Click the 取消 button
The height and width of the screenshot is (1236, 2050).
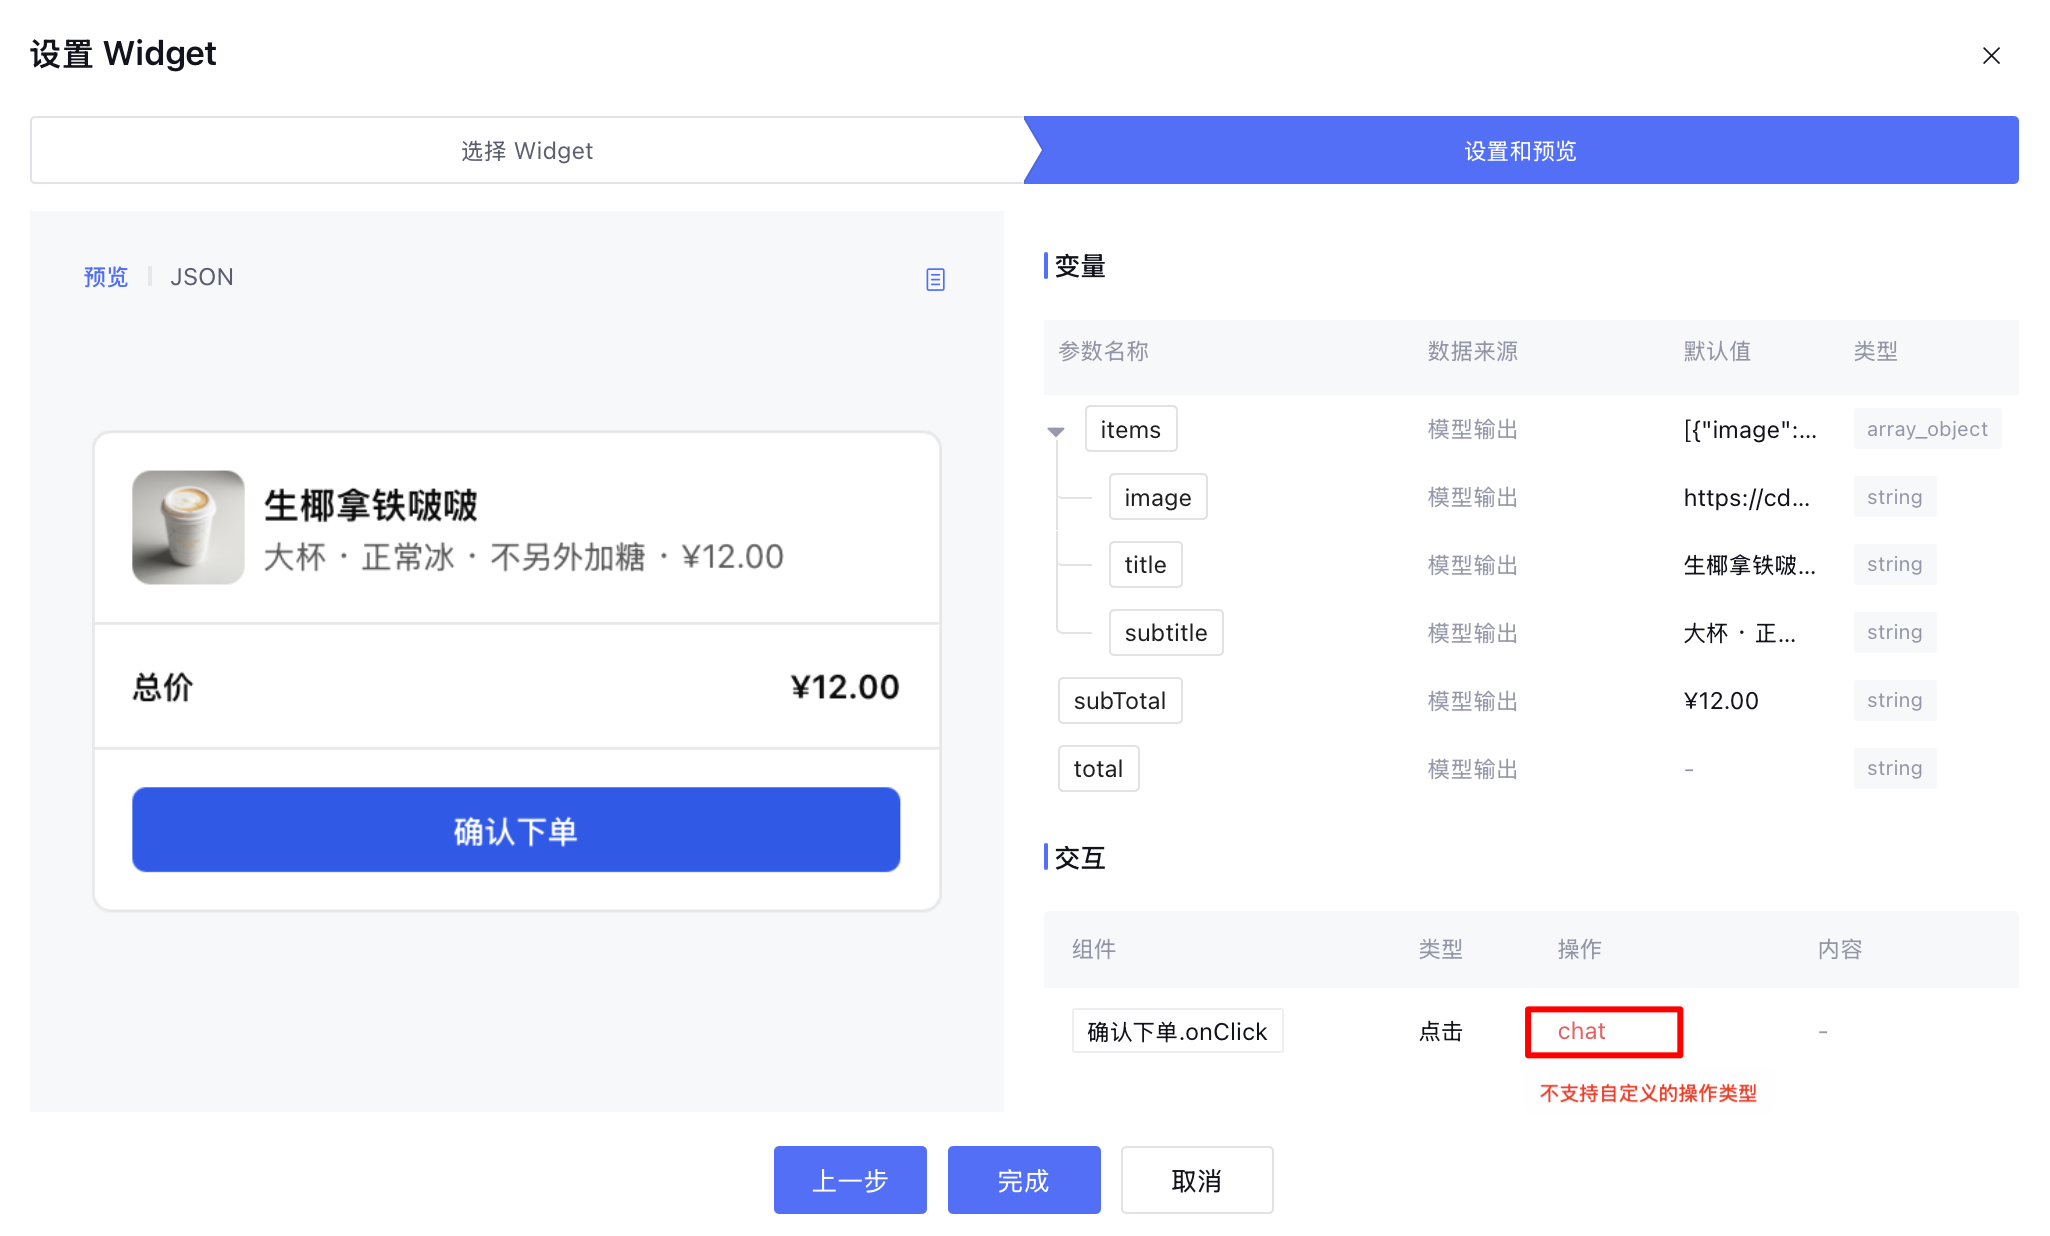tap(1197, 1180)
